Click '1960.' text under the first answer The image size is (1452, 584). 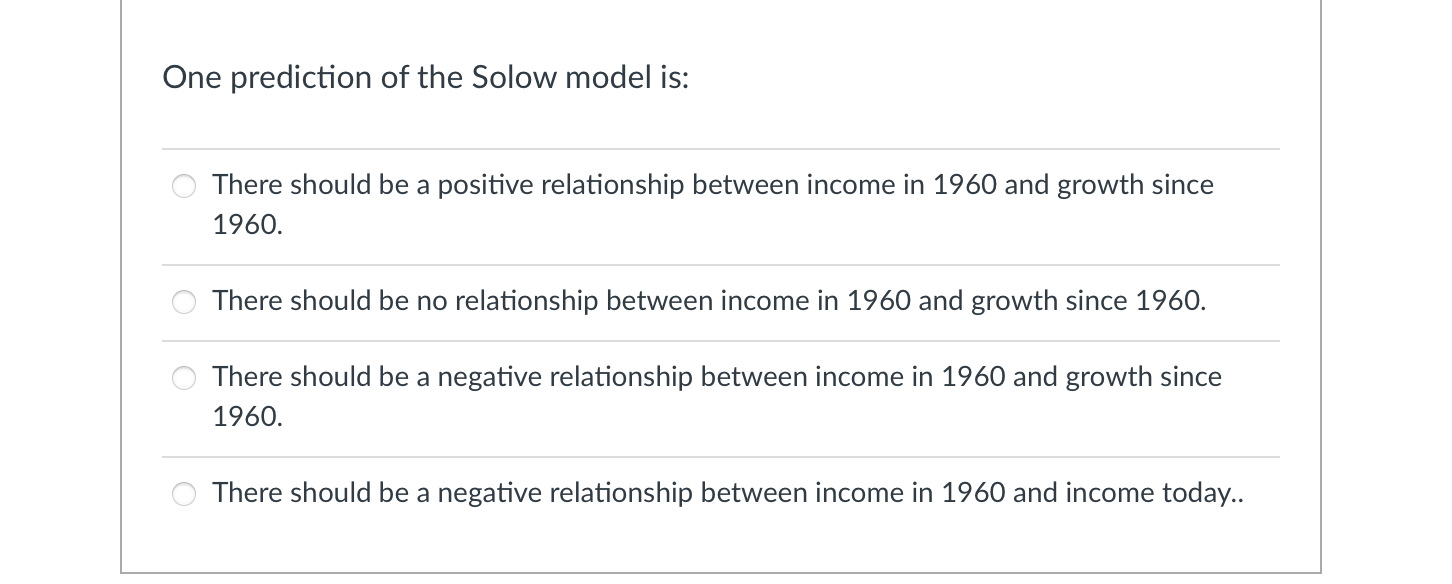[x=245, y=225]
